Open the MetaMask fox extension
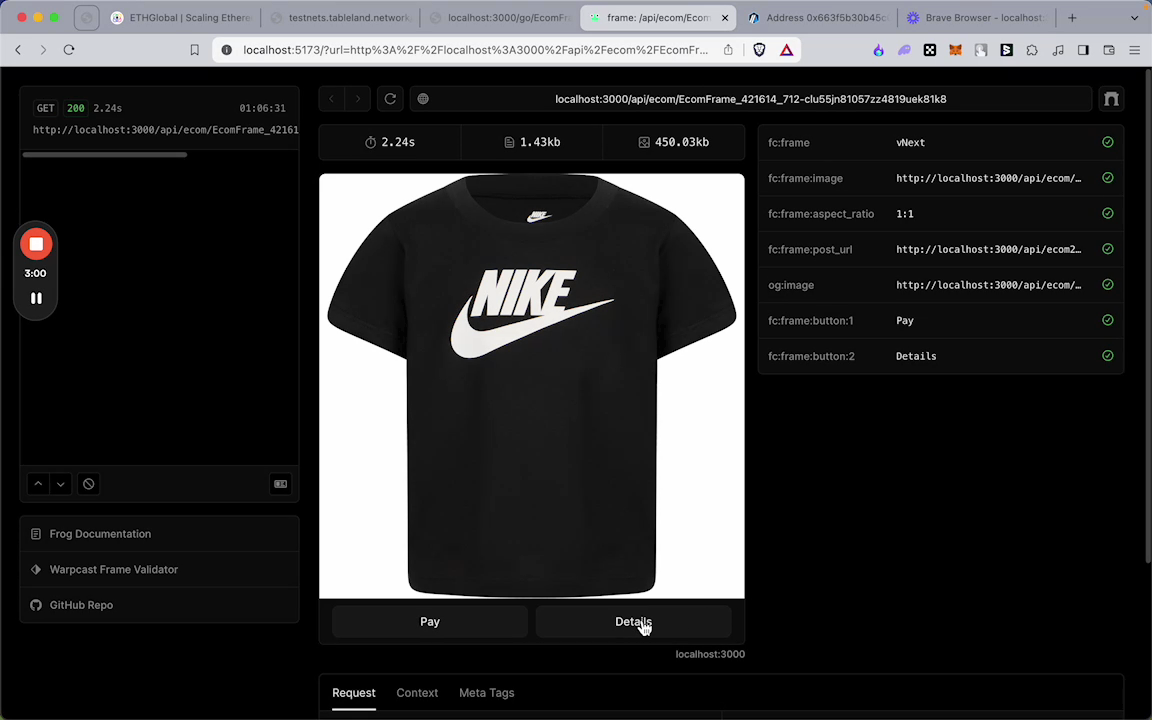1152x720 pixels. click(956, 50)
